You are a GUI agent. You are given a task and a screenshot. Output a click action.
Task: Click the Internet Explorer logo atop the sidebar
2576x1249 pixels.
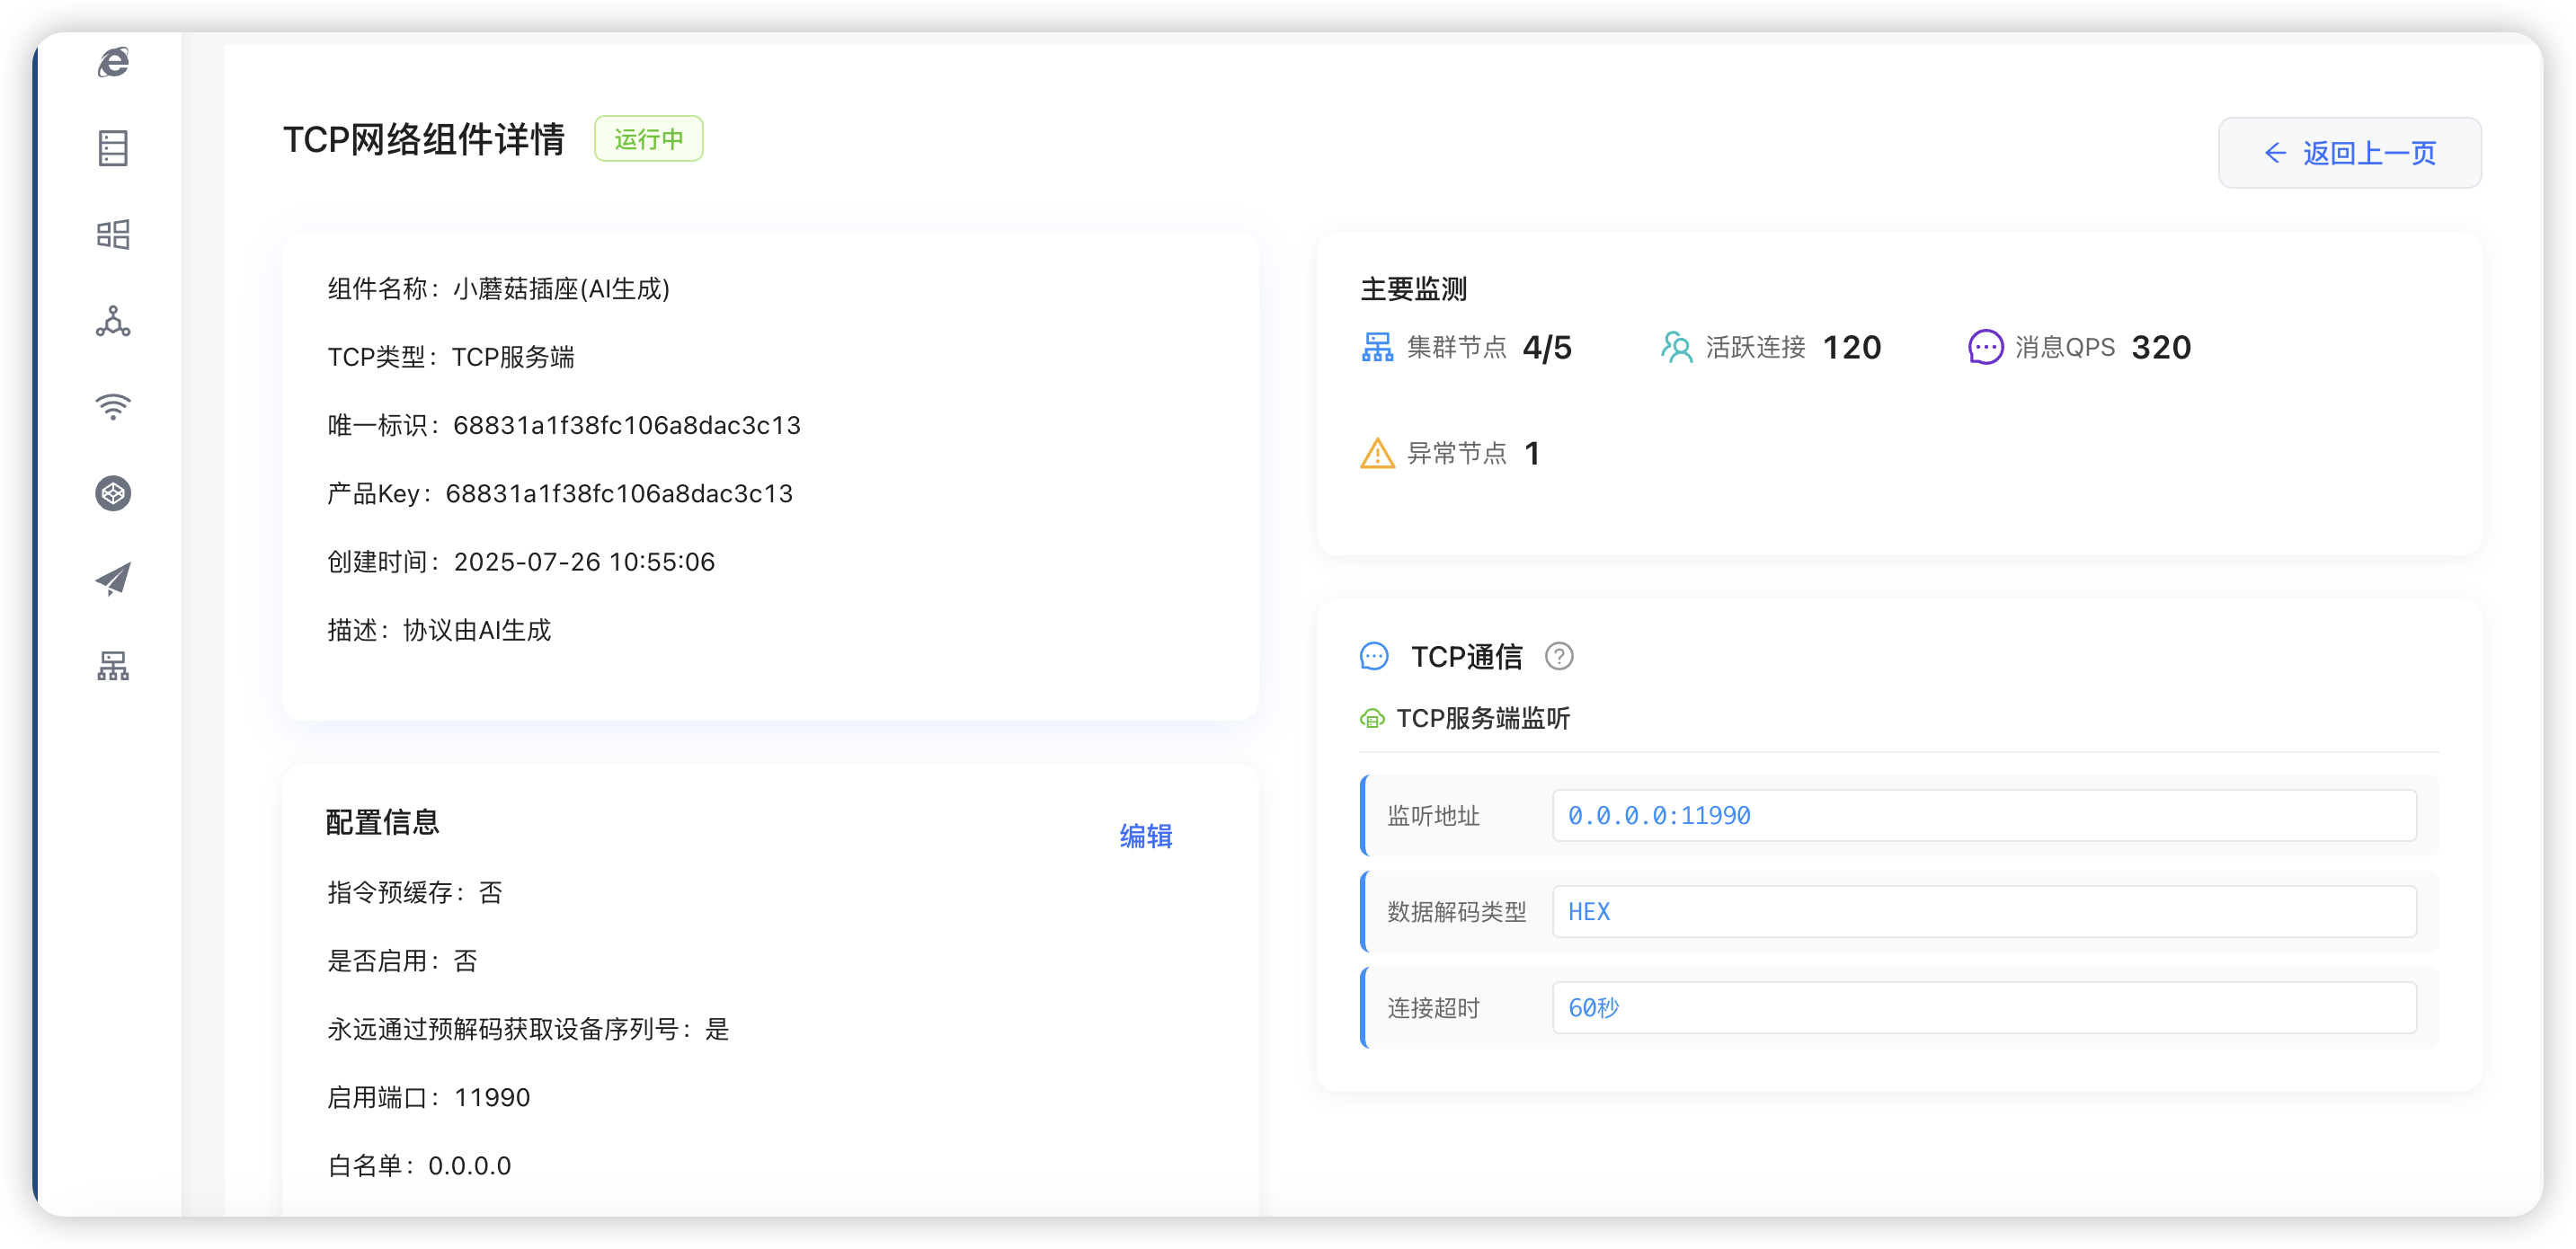[x=113, y=62]
